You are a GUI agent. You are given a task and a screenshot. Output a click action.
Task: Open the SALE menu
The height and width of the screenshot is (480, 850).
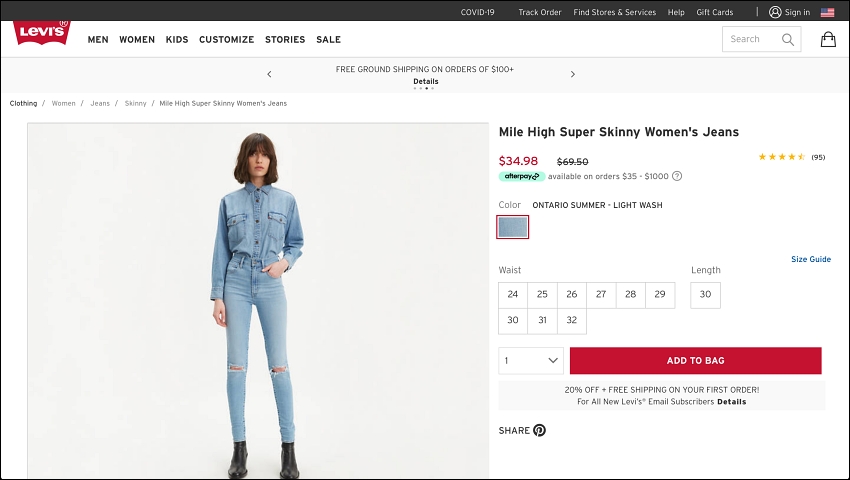click(329, 40)
